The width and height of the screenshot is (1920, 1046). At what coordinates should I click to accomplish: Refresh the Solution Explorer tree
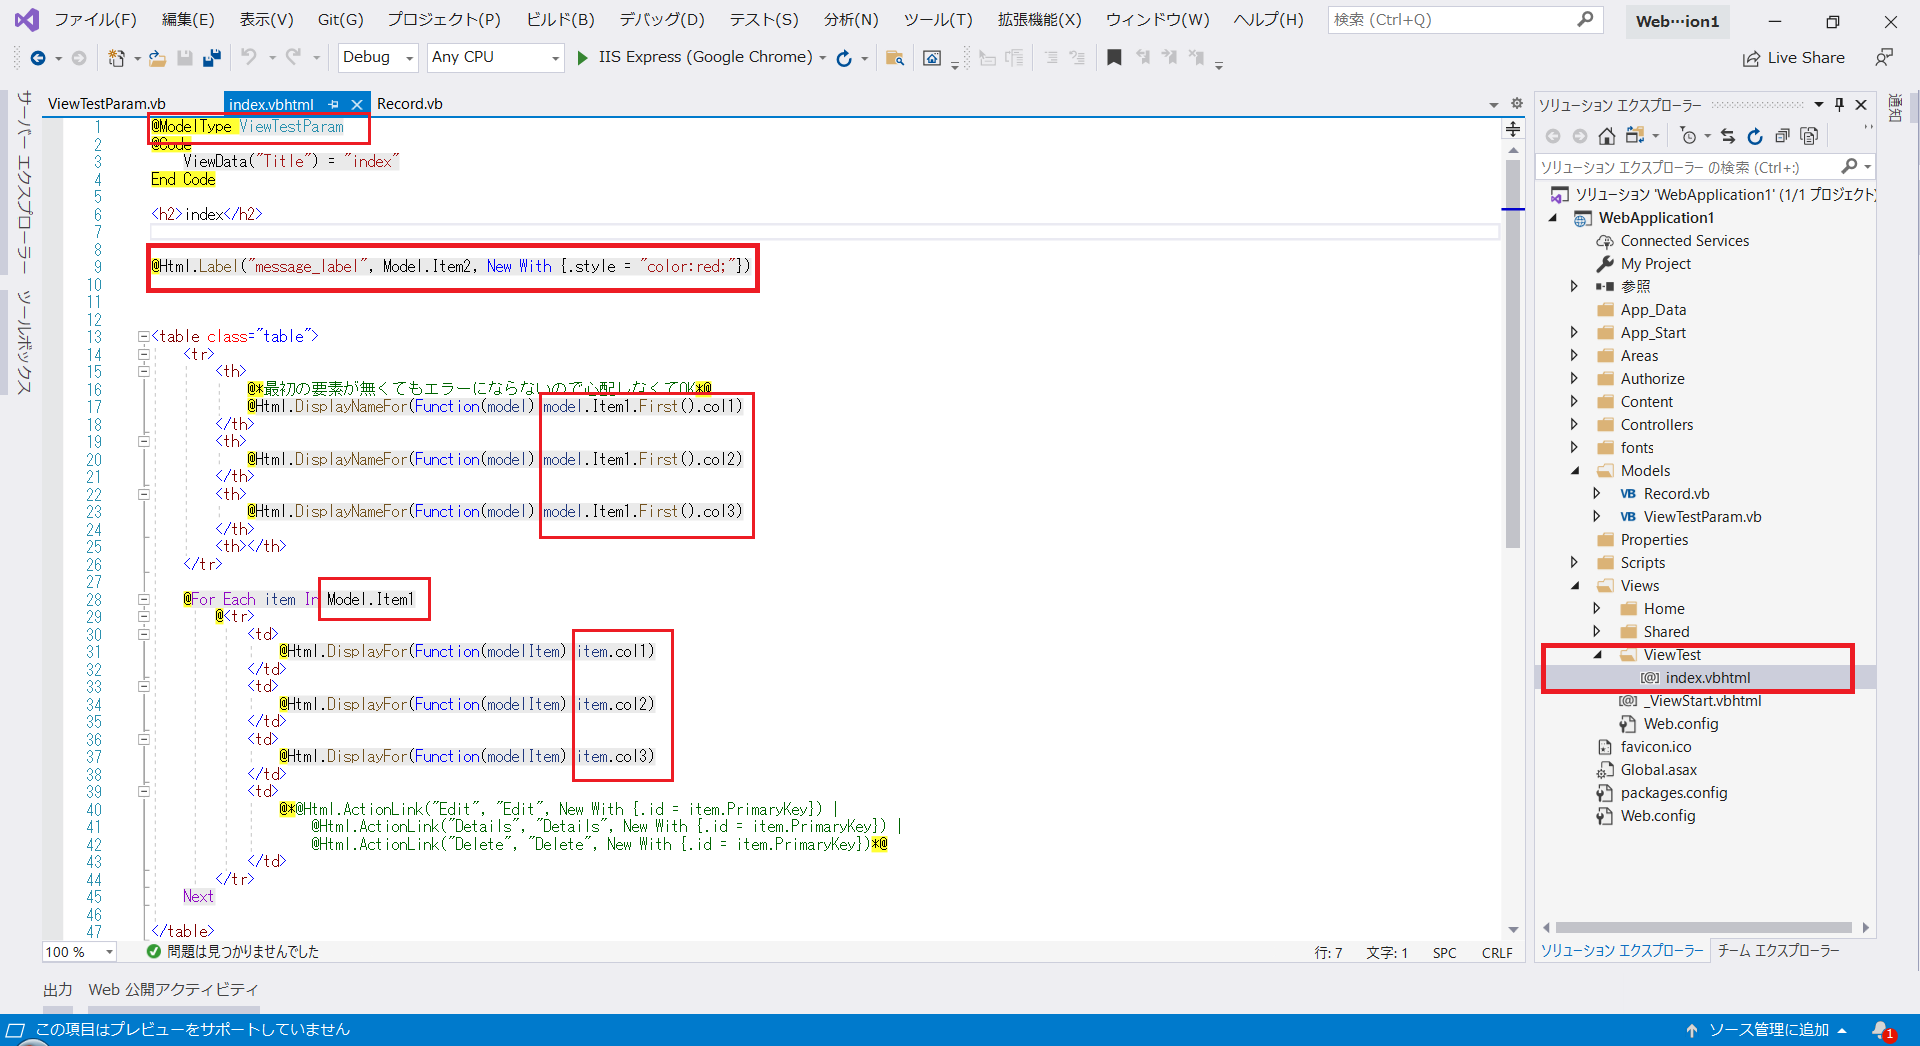[1756, 136]
